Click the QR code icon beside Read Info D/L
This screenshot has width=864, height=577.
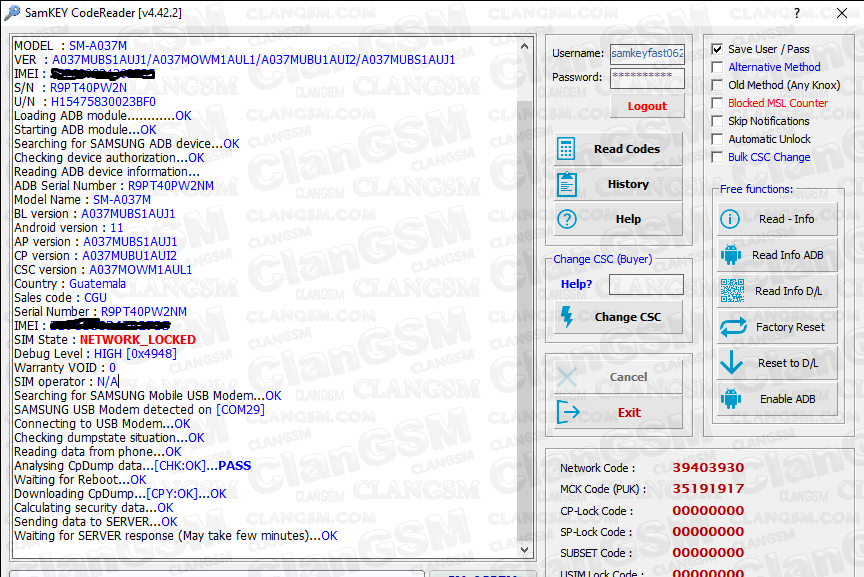(732, 290)
